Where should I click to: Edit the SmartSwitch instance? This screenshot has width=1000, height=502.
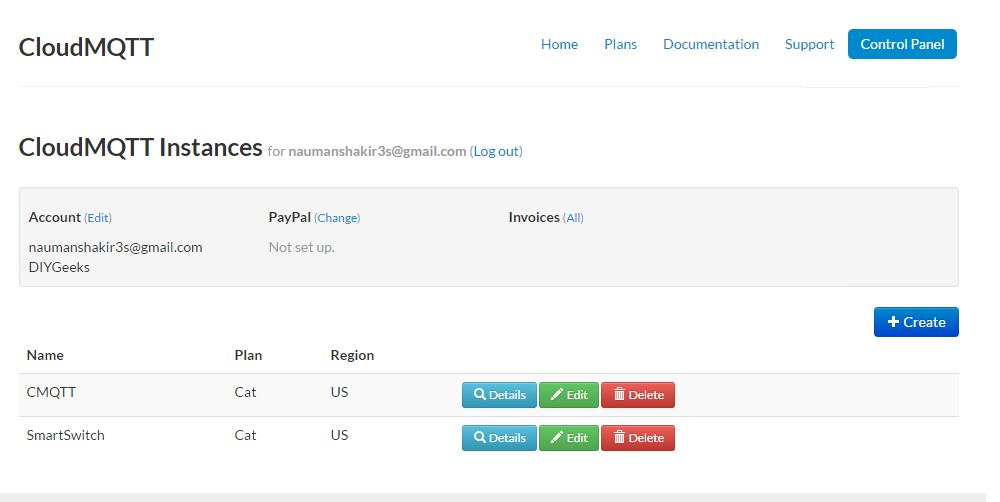tap(569, 438)
